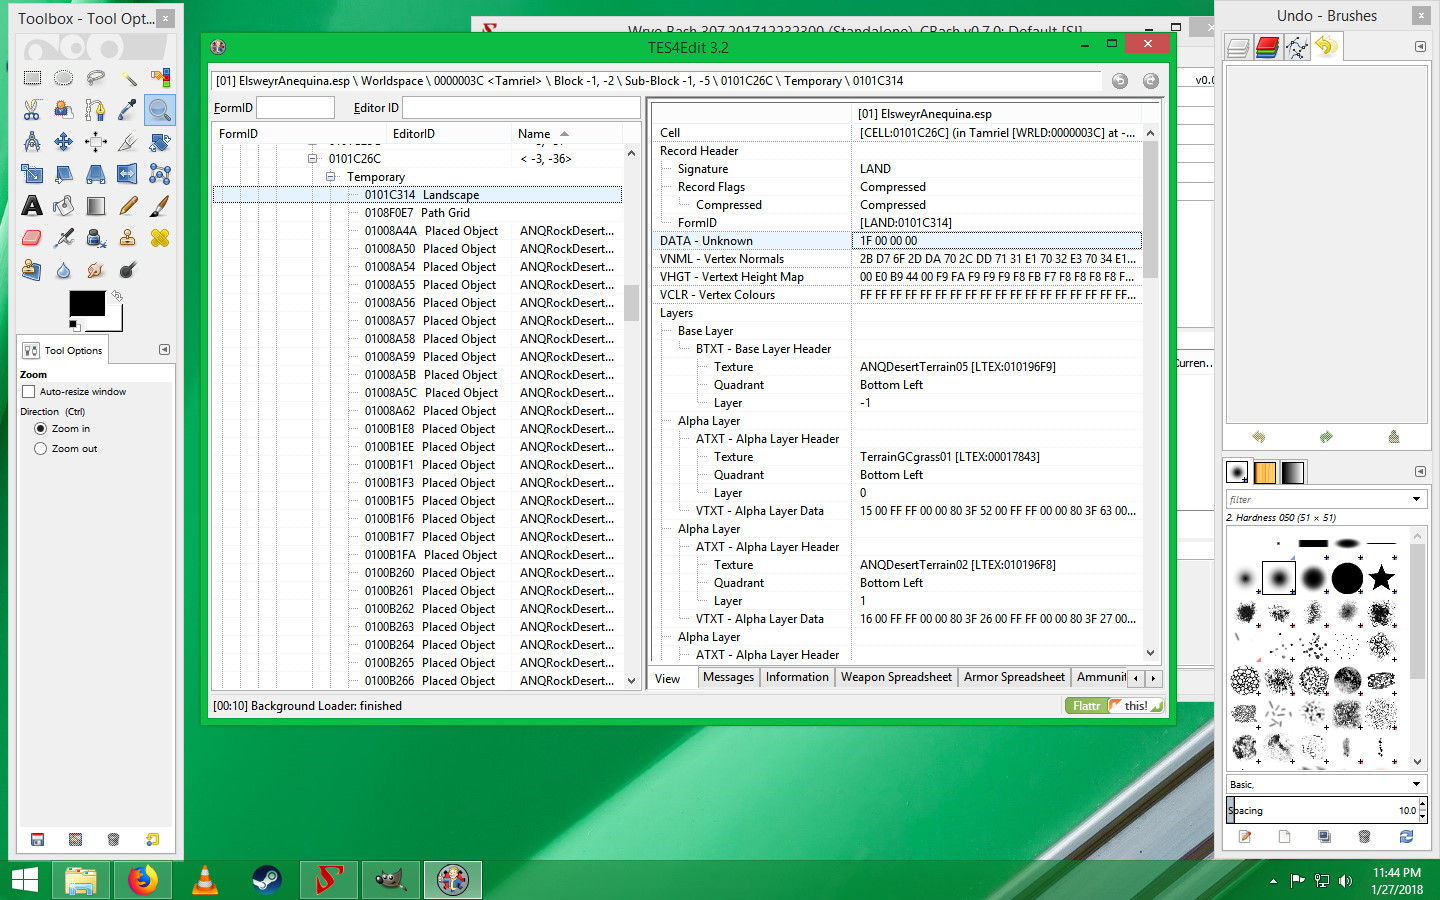Click the Editor ID search field
The image size is (1440, 900).
click(x=521, y=108)
